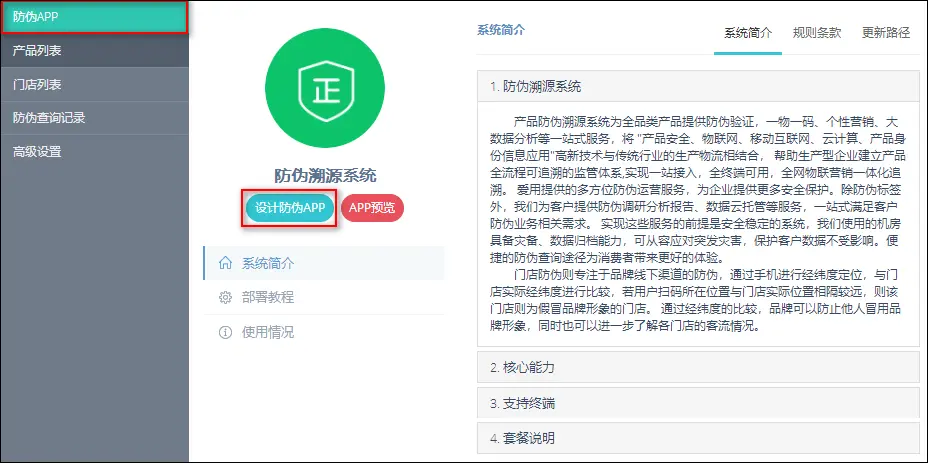Go to 门店列表 sidebar item
This screenshot has width=928, height=463.
click(x=94, y=84)
